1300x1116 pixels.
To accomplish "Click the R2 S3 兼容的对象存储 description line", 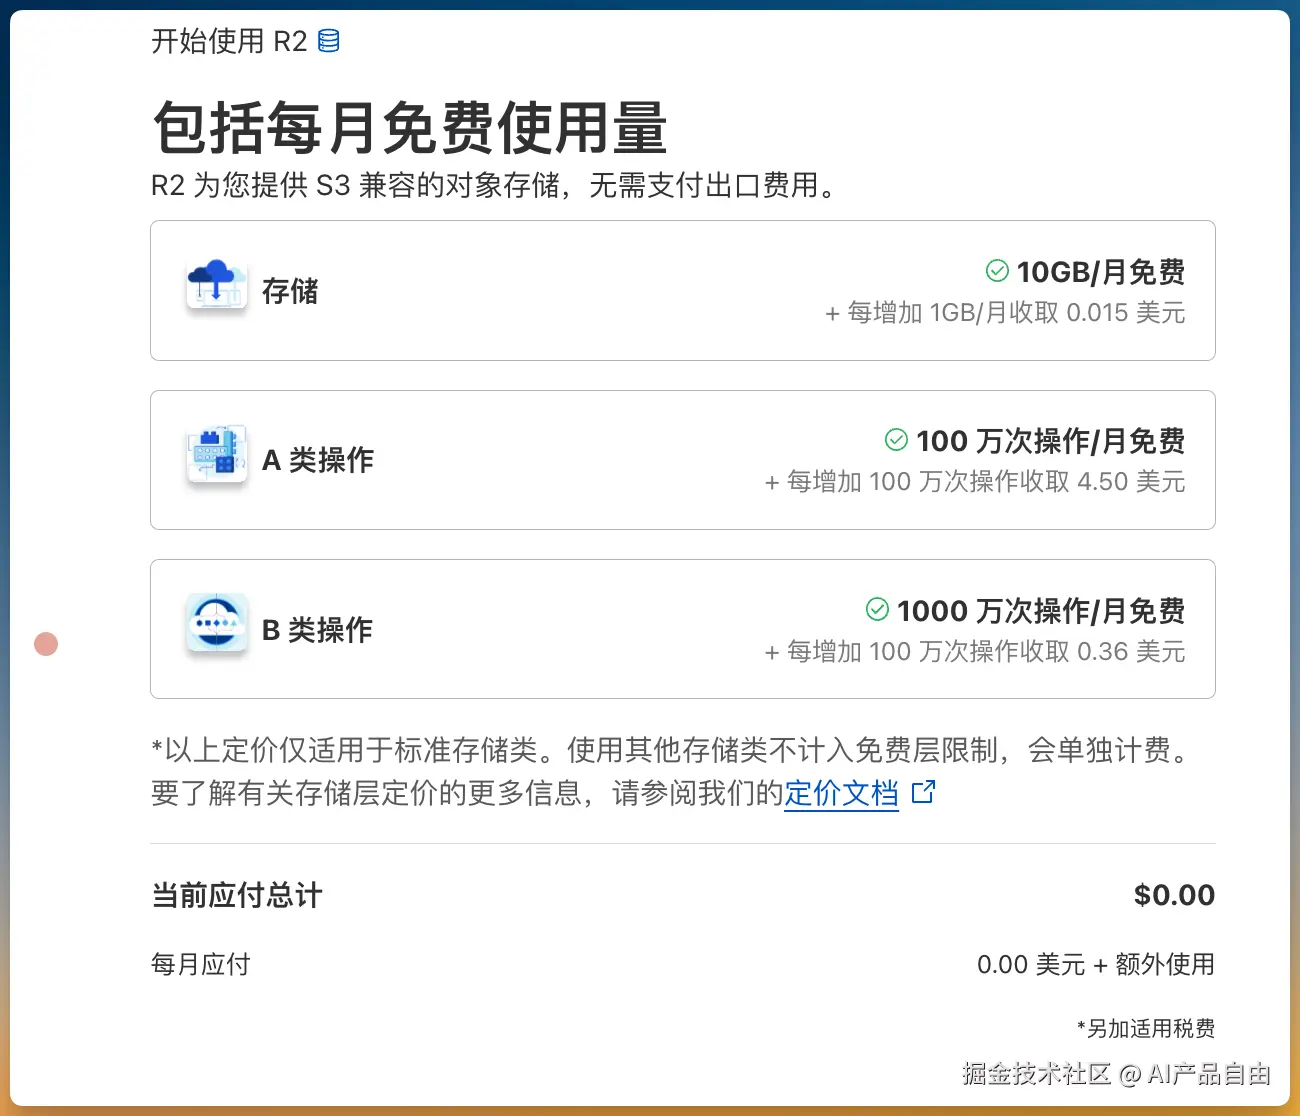I will pos(497,186).
